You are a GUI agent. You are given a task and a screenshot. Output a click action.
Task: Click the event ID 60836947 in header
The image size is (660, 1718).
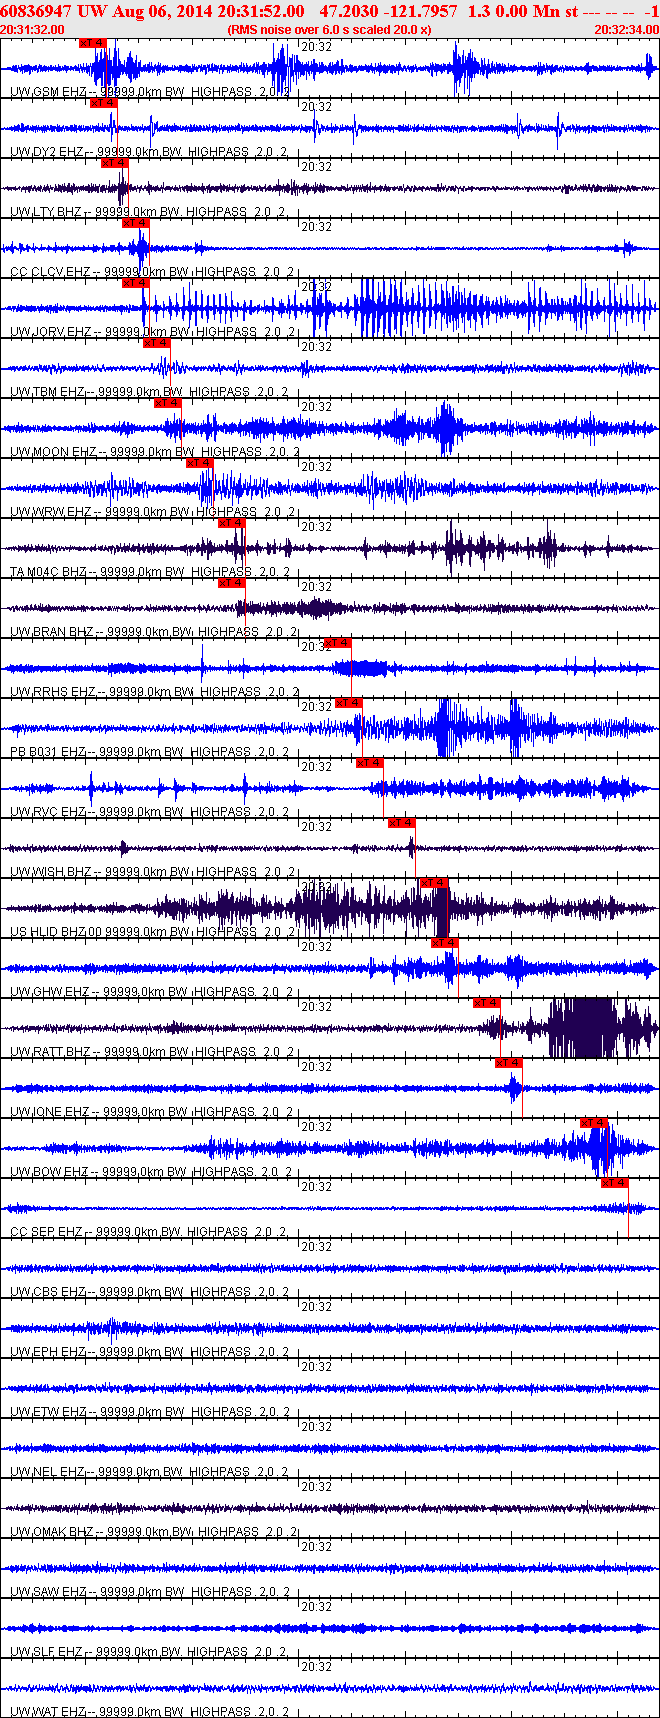pos(35,11)
